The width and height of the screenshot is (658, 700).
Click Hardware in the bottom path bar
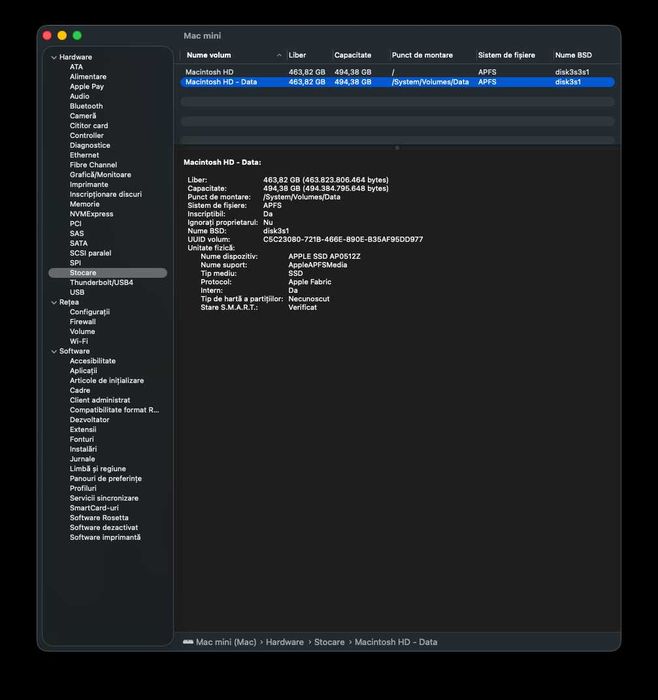point(285,642)
